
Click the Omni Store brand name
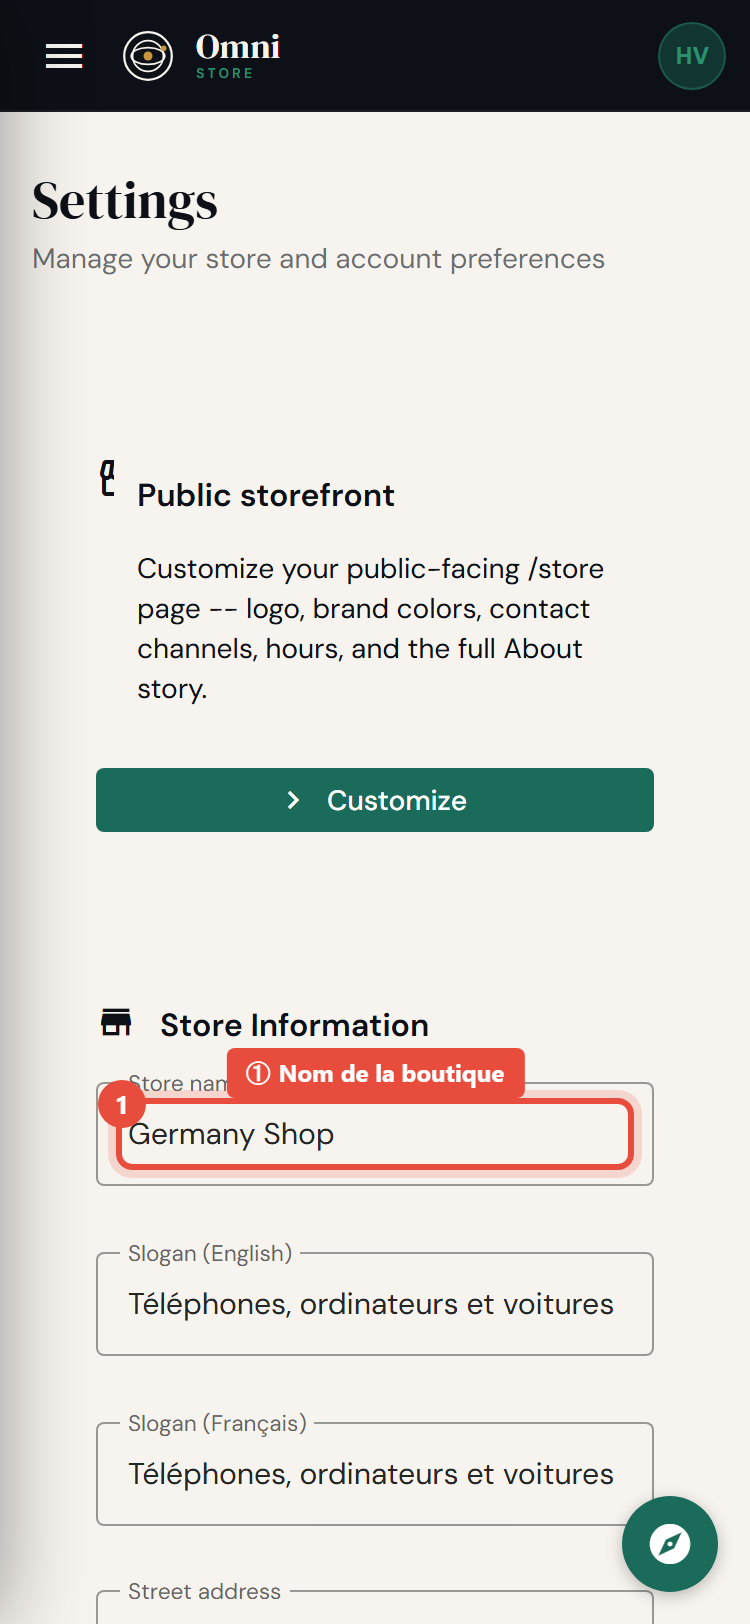[x=238, y=56]
